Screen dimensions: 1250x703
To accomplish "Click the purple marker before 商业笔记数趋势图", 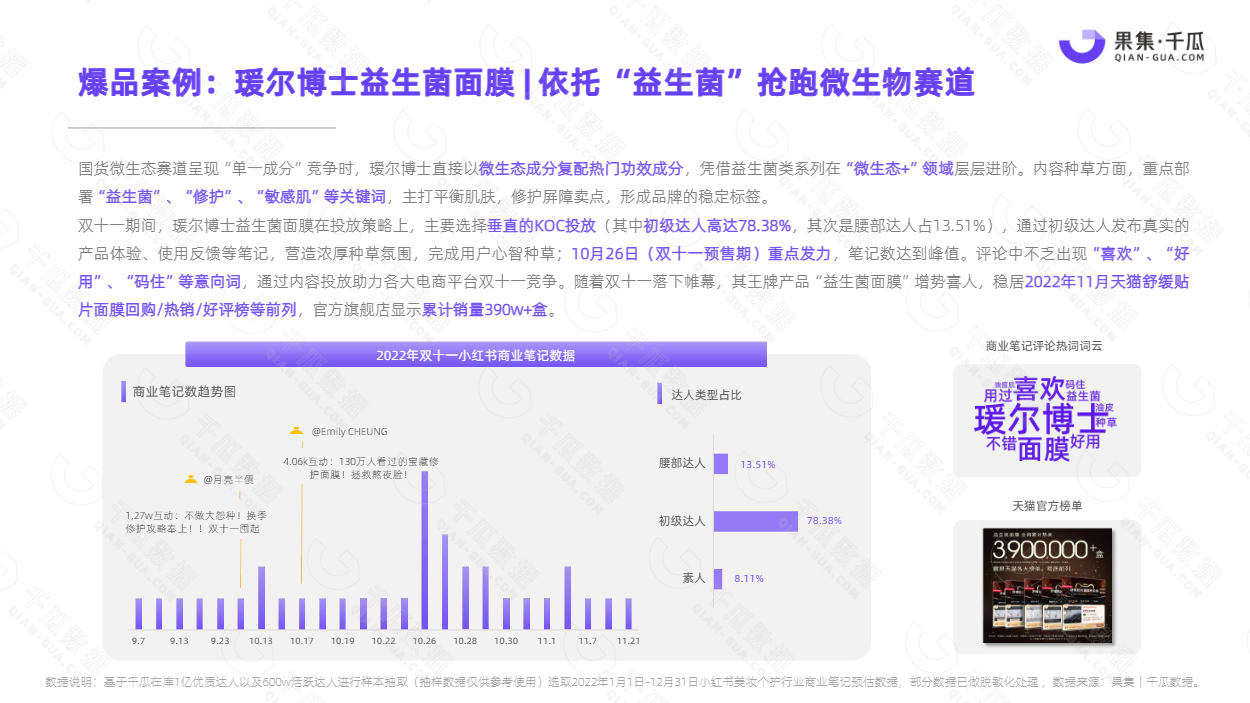I will pyautogui.click(x=122, y=392).
